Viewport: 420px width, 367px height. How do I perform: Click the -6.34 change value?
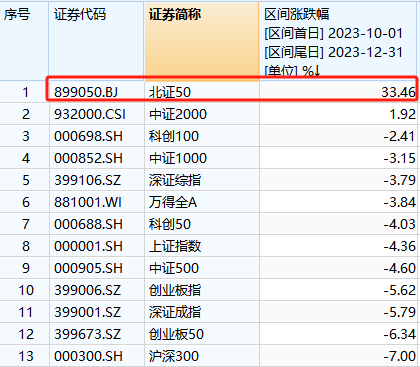399,334
